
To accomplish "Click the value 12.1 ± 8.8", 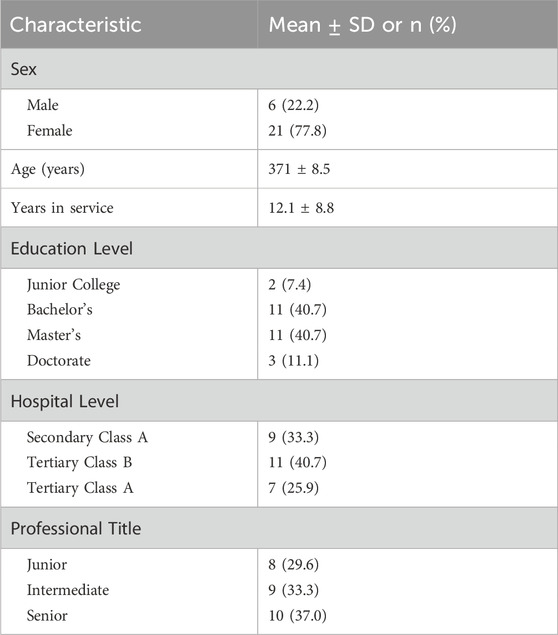I will click(301, 208).
